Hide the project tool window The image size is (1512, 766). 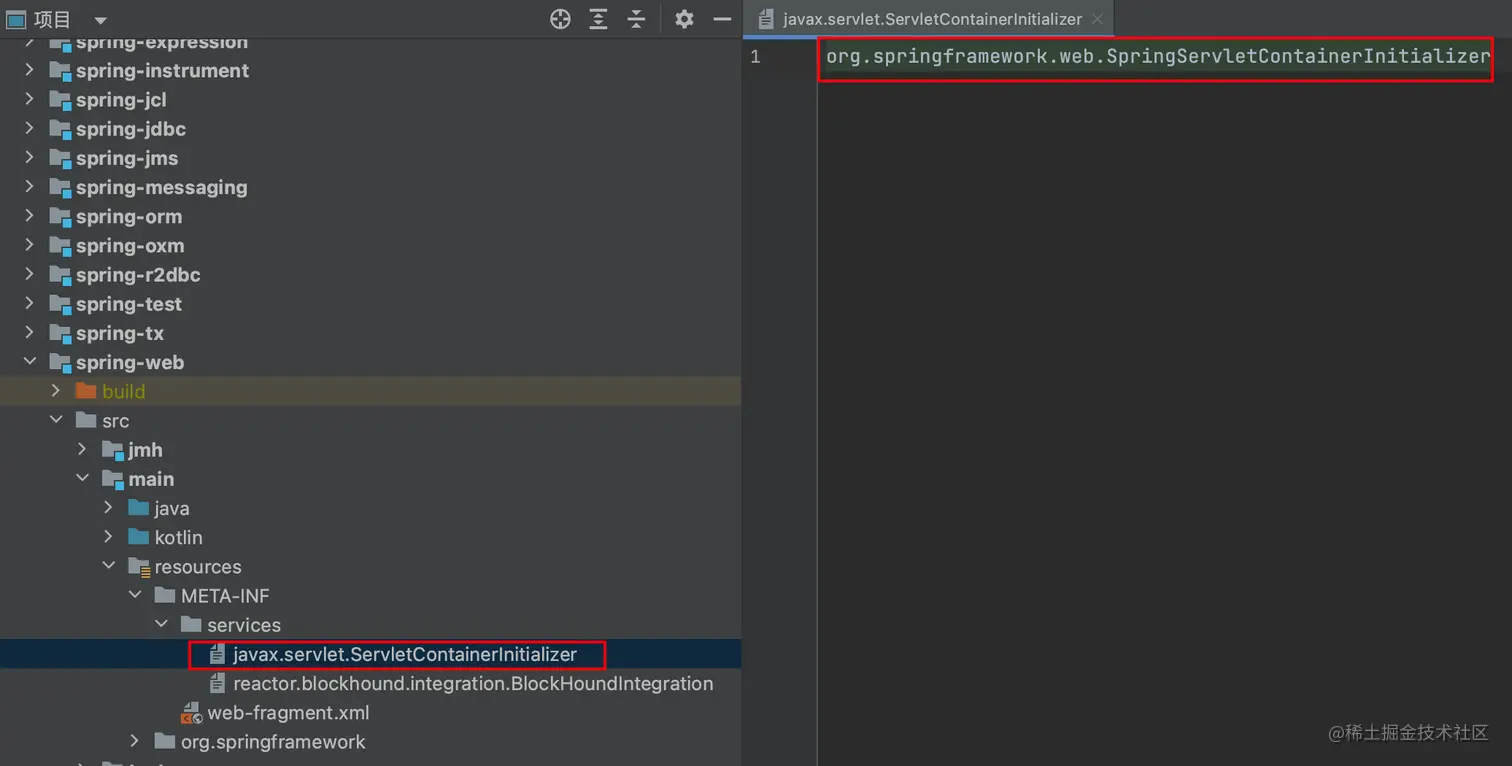click(x=722, y=19)
